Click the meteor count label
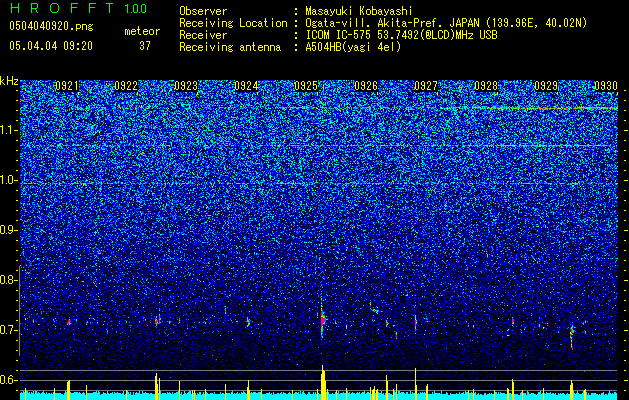629x400 pixels. pyautogui.click(x=142, y=31)
